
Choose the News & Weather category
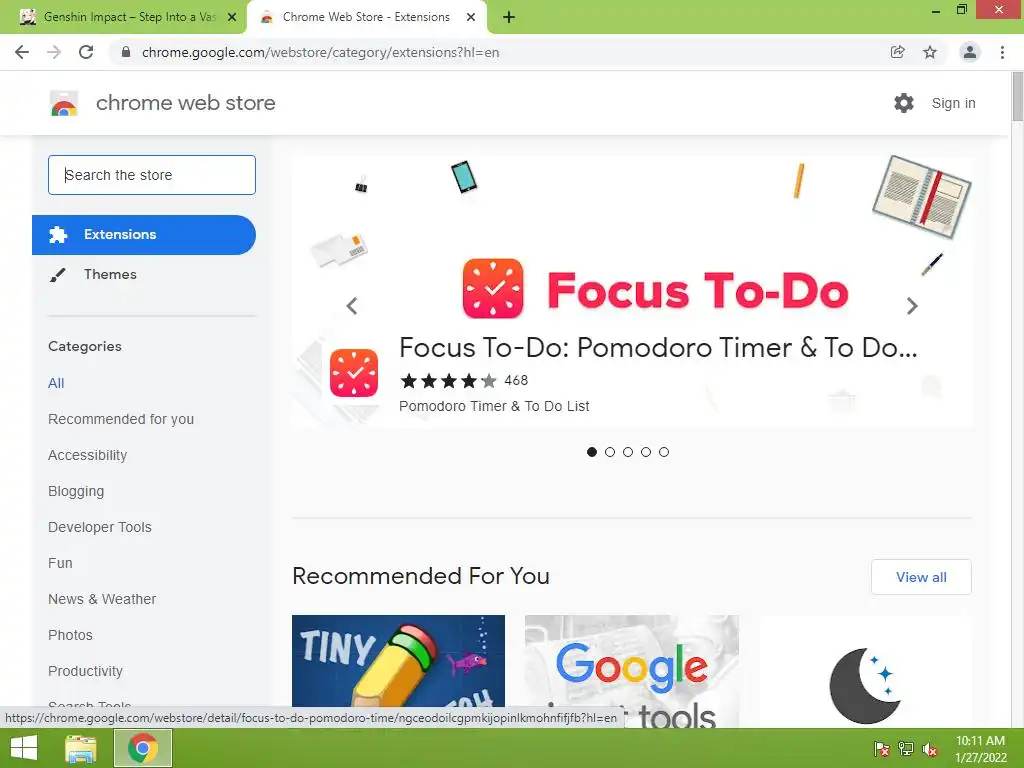coord(102,599)
